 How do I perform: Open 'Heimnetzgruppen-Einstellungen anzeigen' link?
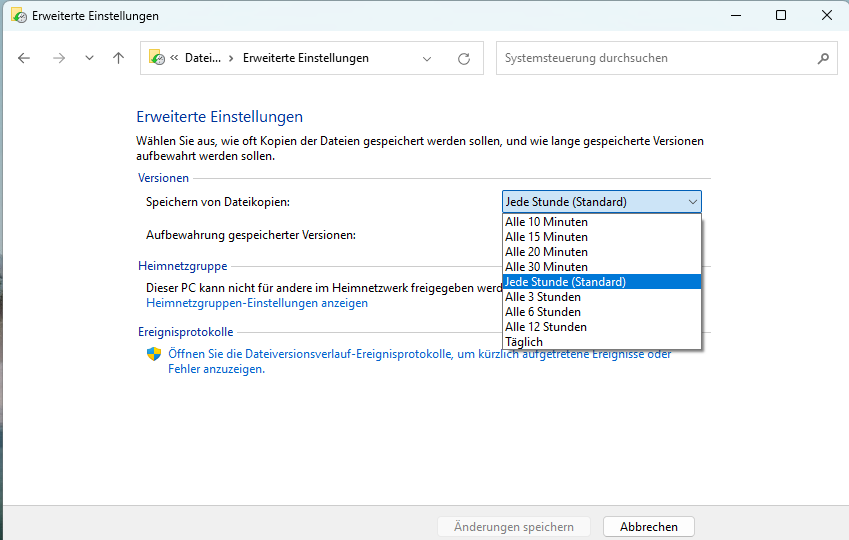point(257,303)
